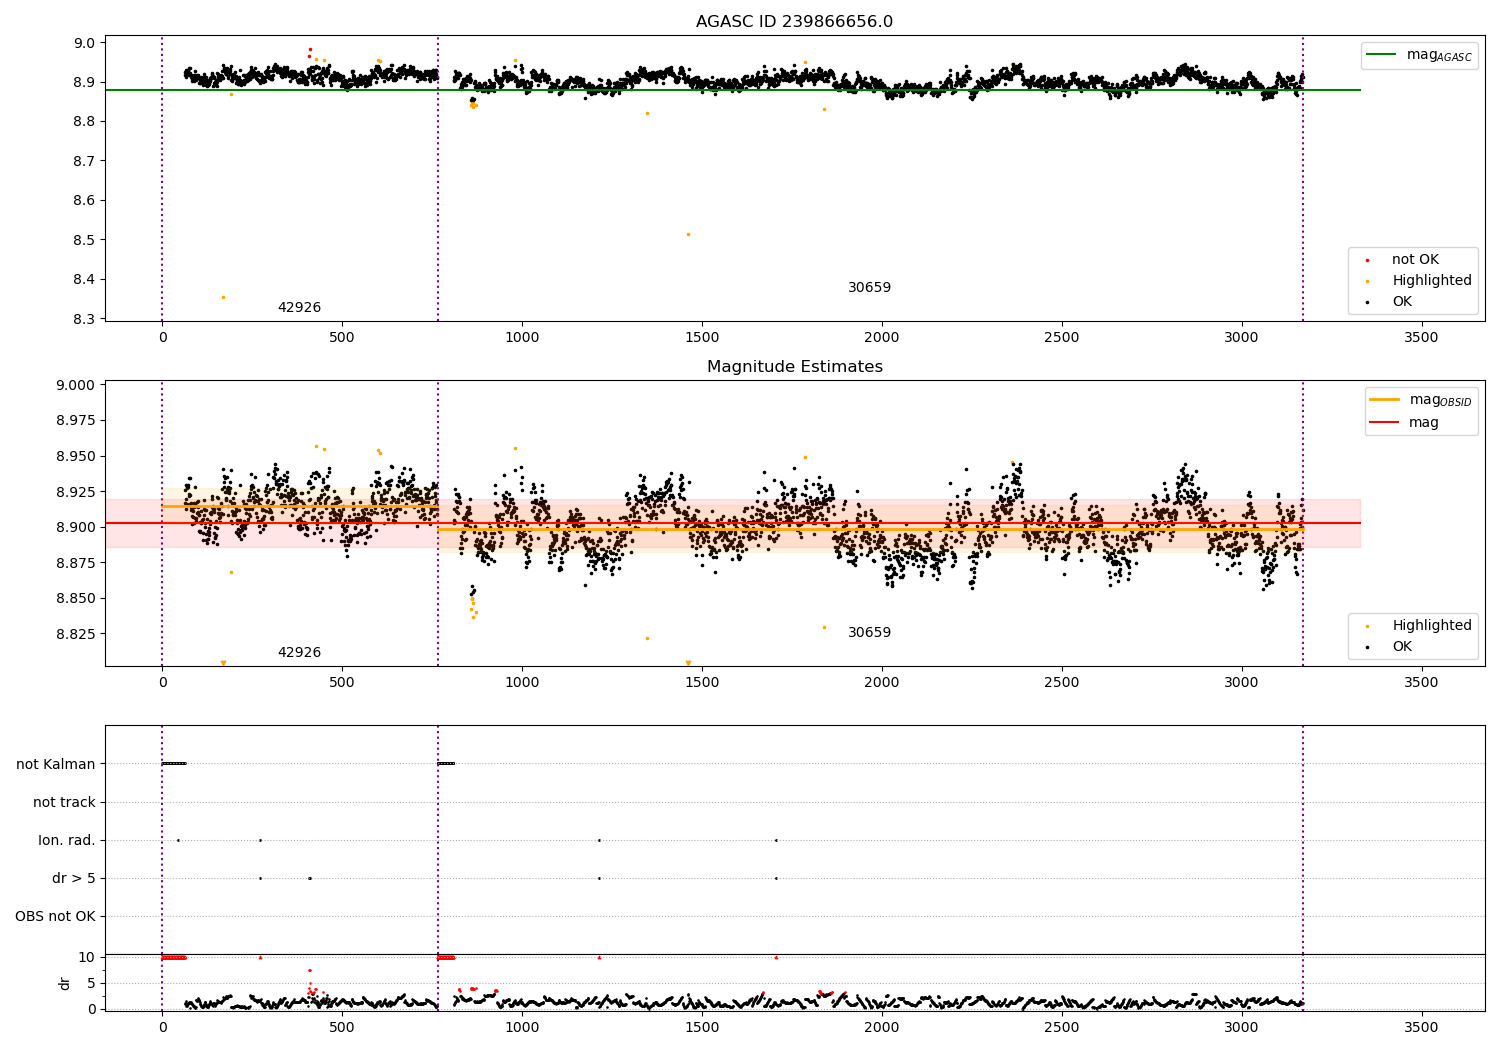This screenshot has height=1050, width=1500.
Task: Click the 'mag AGASC' legend entry
Action: (x=1420, y=56)
